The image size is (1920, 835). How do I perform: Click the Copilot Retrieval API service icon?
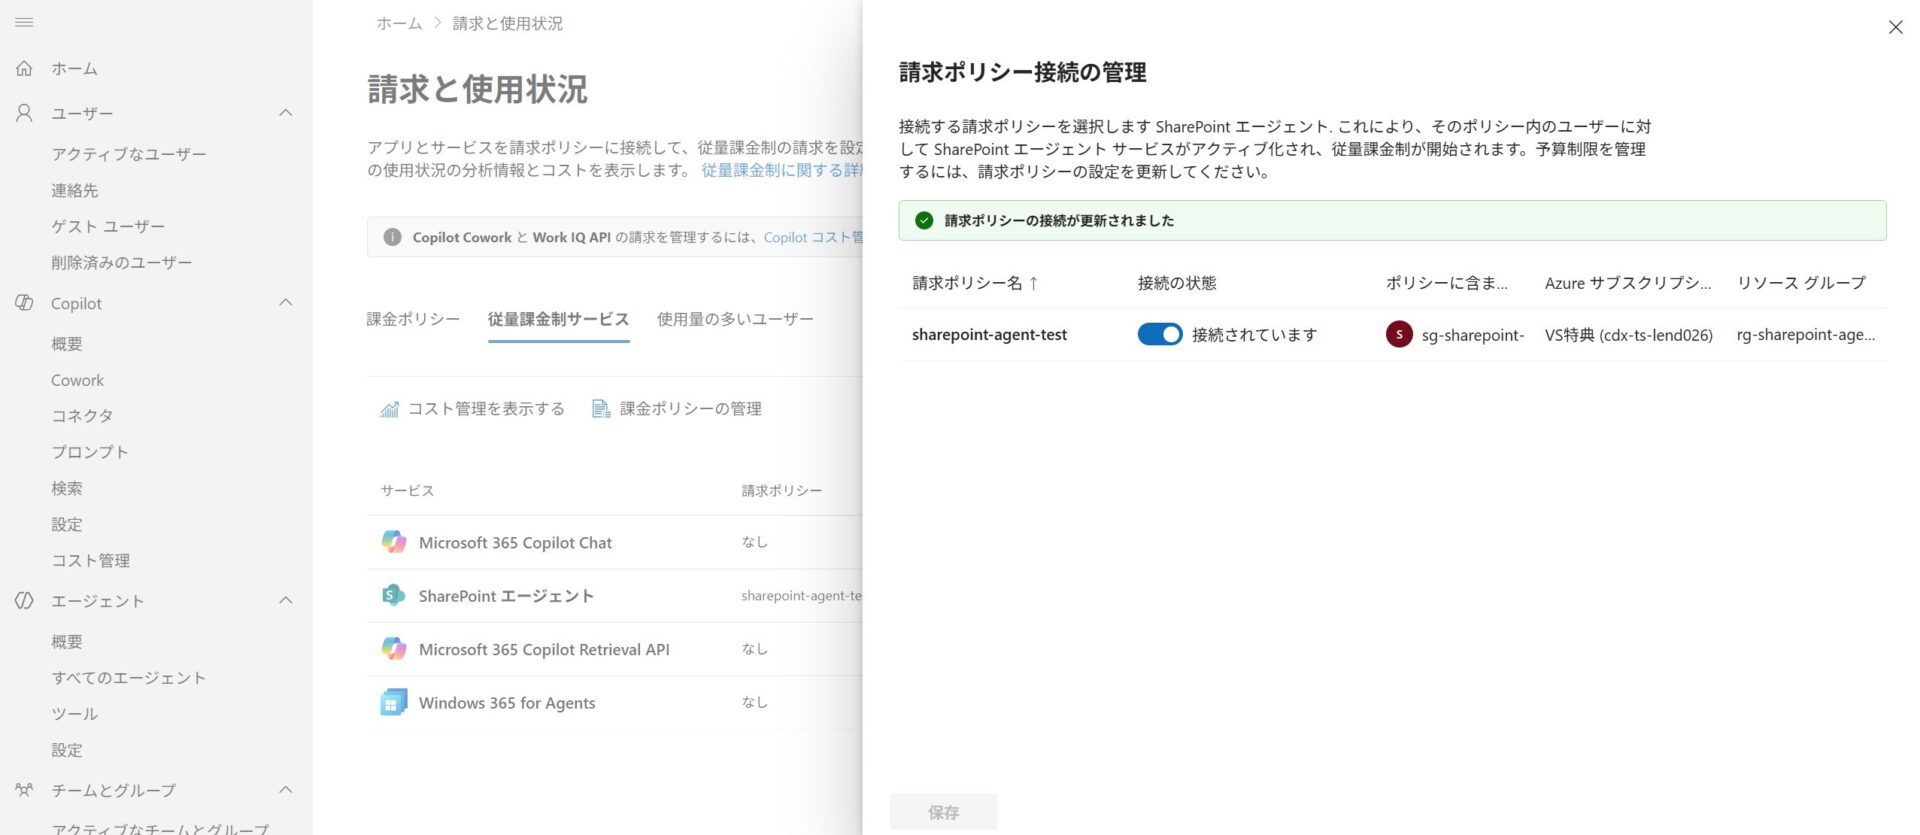(394, 649)
